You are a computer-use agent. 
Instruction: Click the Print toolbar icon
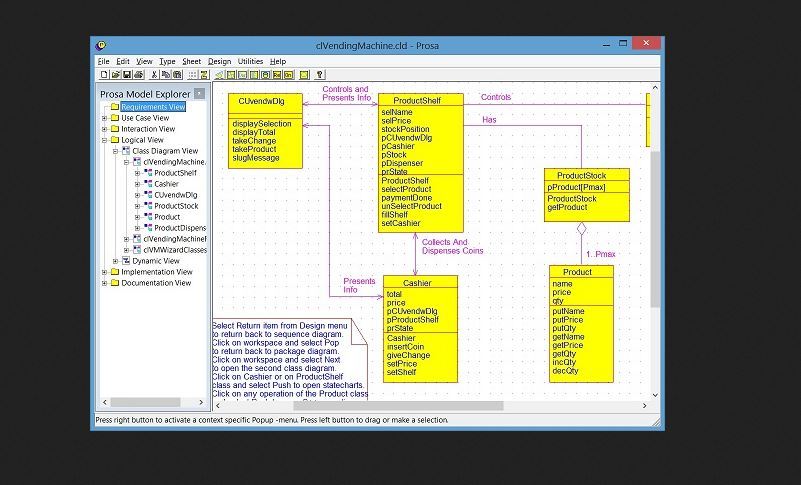click(x=139, y=75)
